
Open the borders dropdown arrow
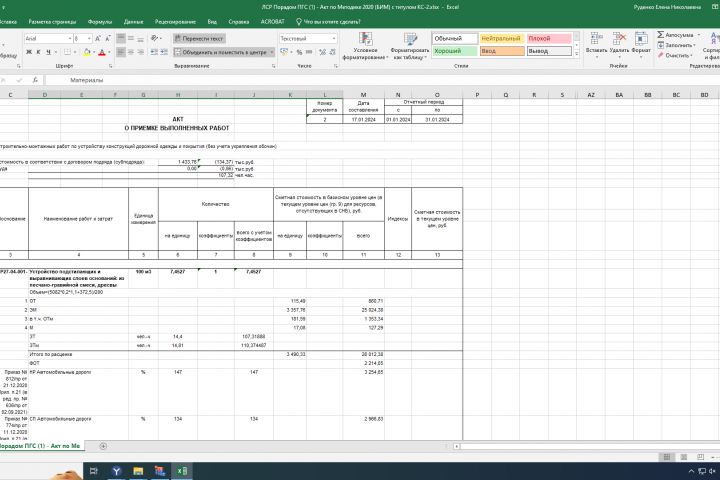pos(74,52)
